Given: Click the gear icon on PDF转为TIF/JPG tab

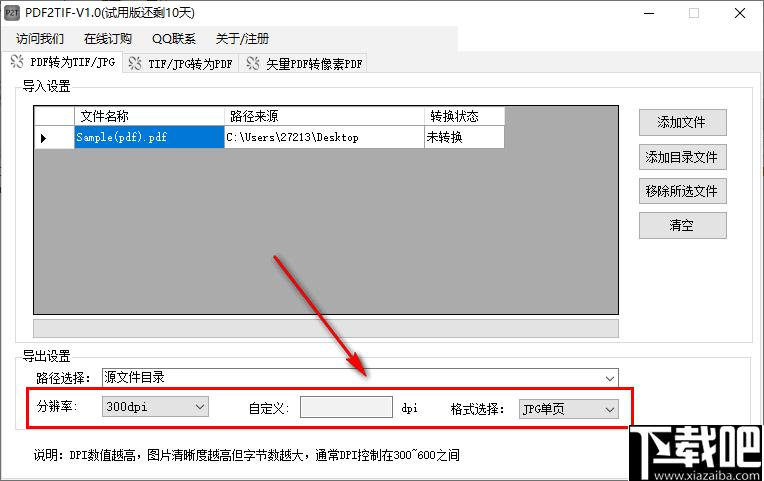Looking at the screenshot, I should (17, 62).
